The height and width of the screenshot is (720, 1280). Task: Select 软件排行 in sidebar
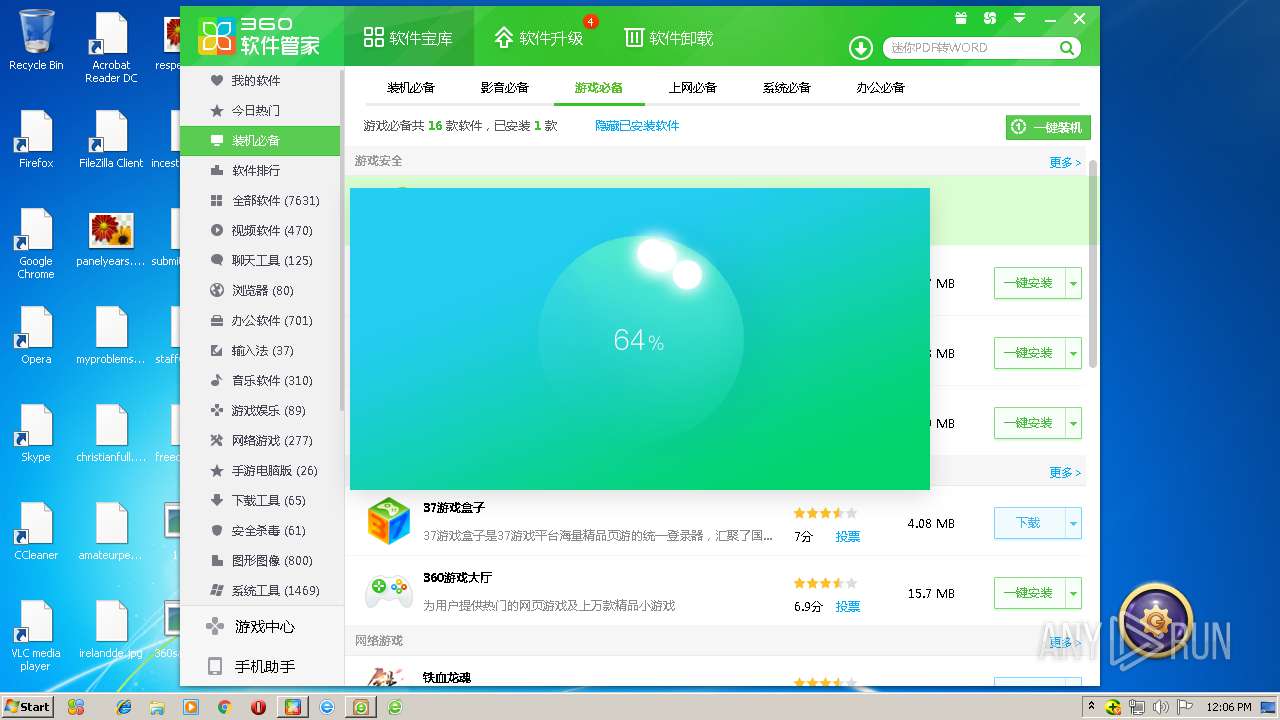click(x=260, y=171)
